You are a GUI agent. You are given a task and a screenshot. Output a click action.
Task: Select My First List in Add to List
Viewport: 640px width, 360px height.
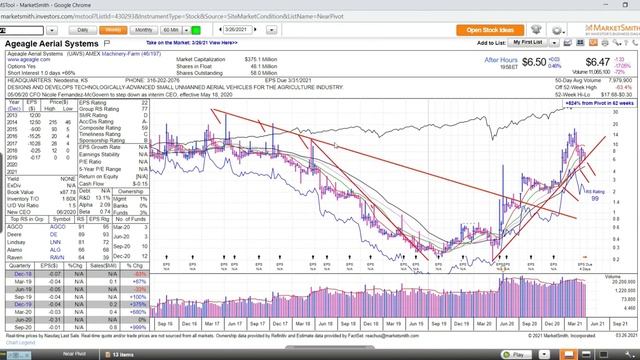coord(528,42)
